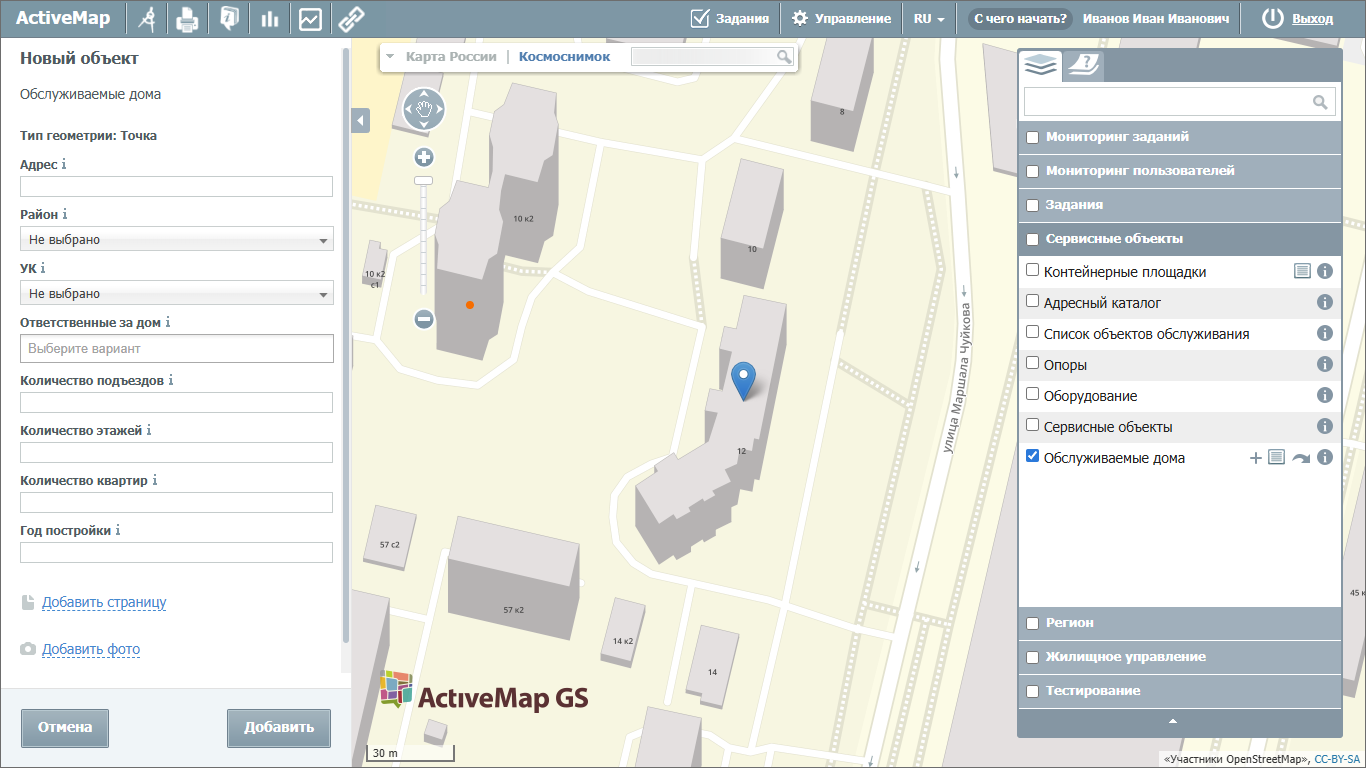Enable the Опоры layer checkbox

[1033, 364]
